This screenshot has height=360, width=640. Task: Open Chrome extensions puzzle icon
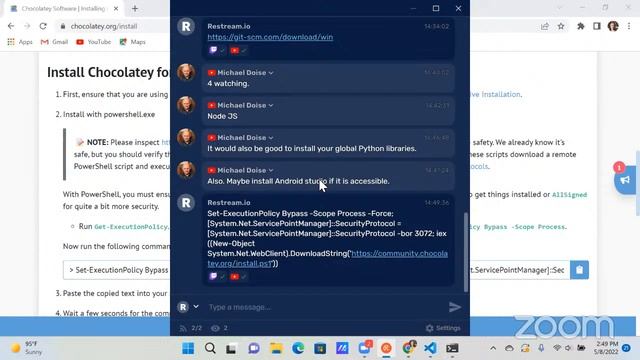pos(580,26)
